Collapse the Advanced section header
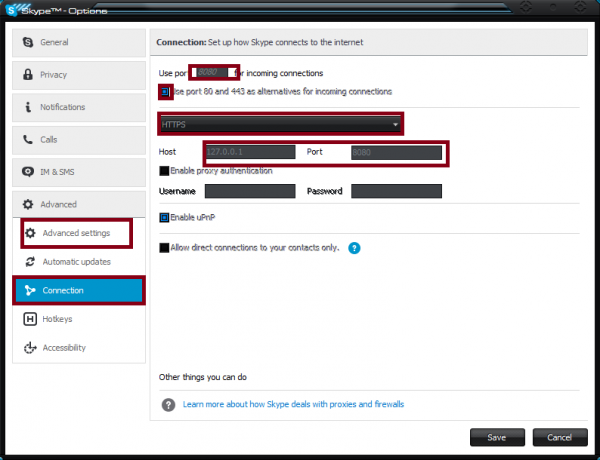600x460 pixels. [79, 204]
